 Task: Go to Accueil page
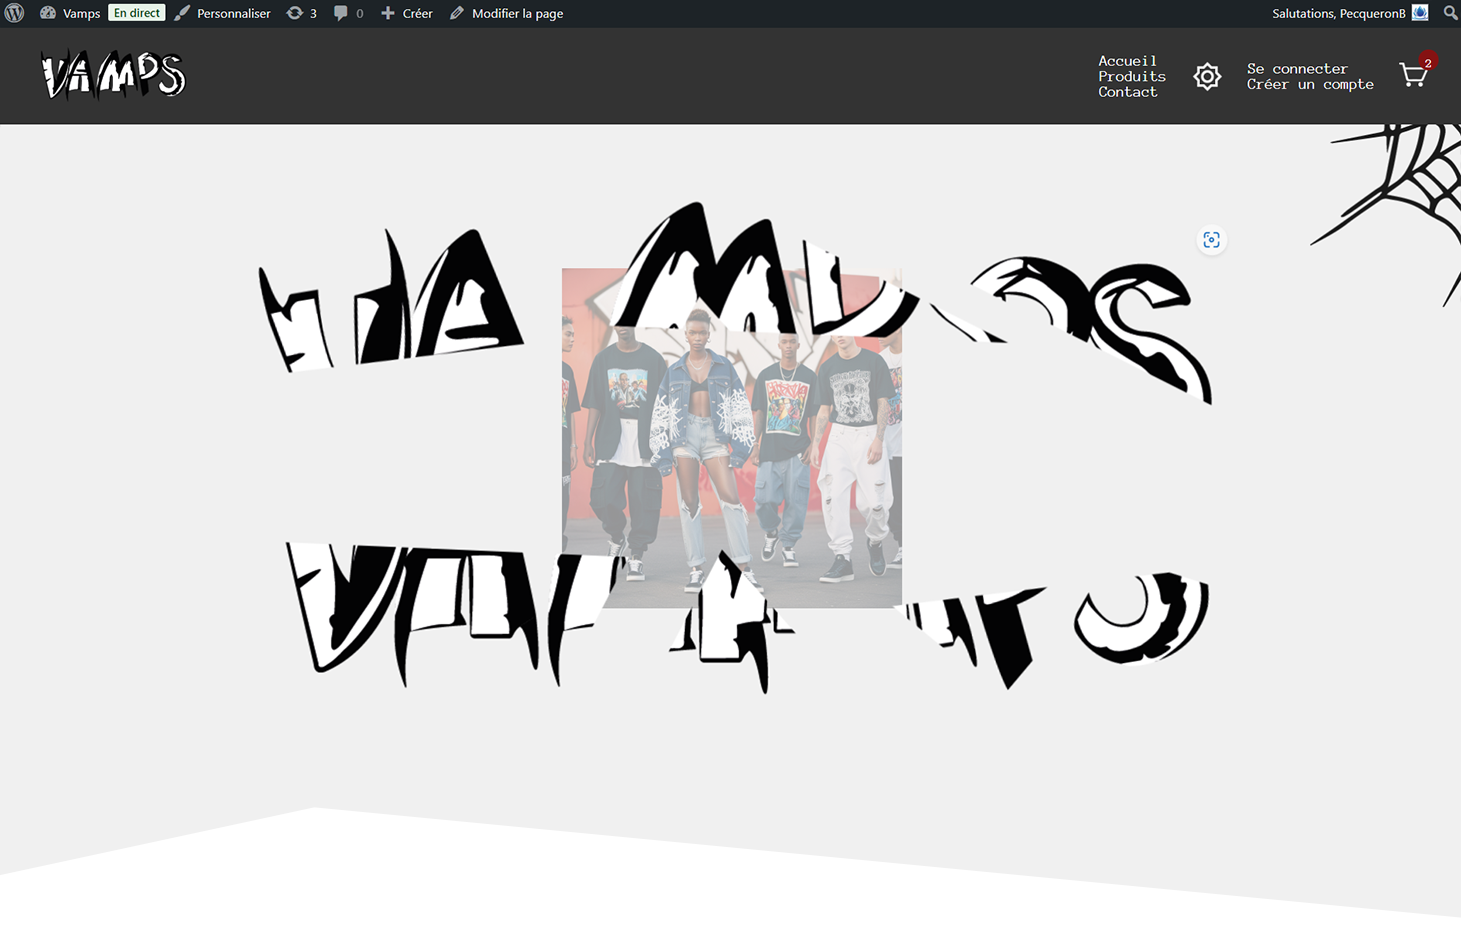point(1127,61)
